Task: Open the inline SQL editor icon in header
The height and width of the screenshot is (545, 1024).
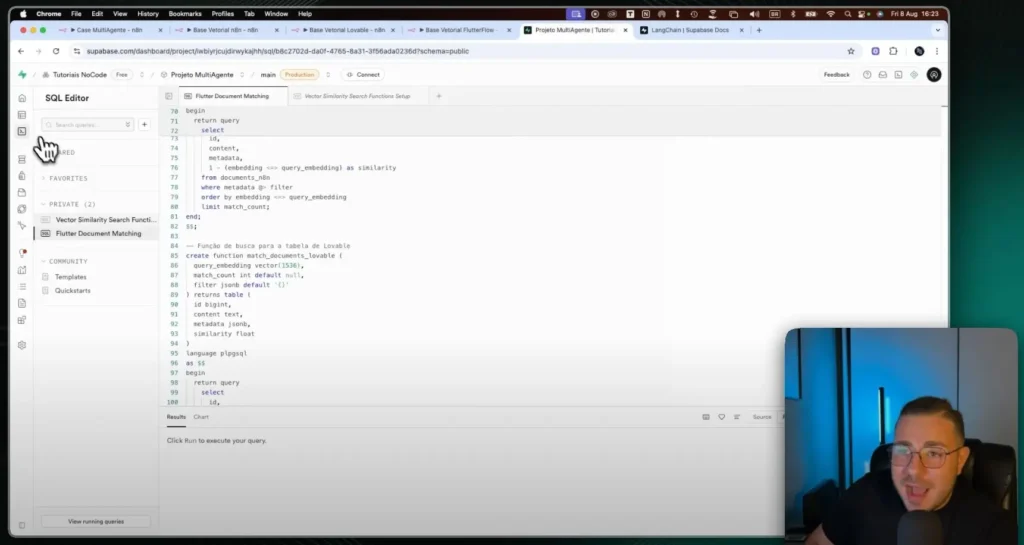Action: (898, 75)
